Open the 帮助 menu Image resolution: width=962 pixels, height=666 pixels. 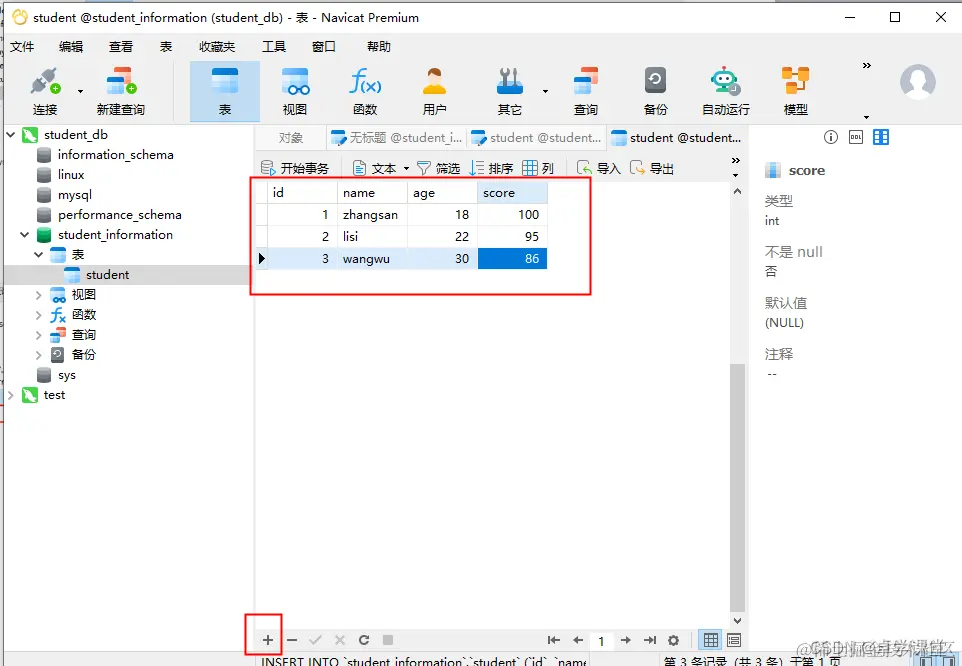pos(379,47)
